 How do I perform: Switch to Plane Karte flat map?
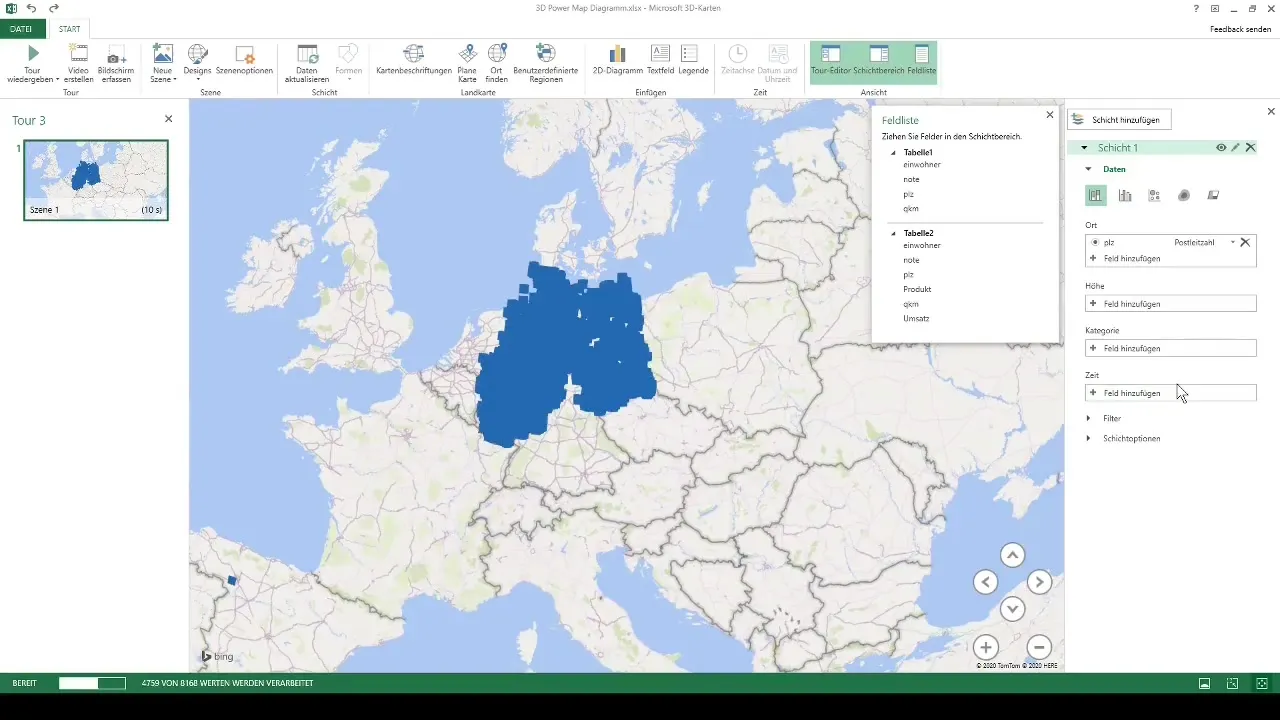(x=467, y=63)
